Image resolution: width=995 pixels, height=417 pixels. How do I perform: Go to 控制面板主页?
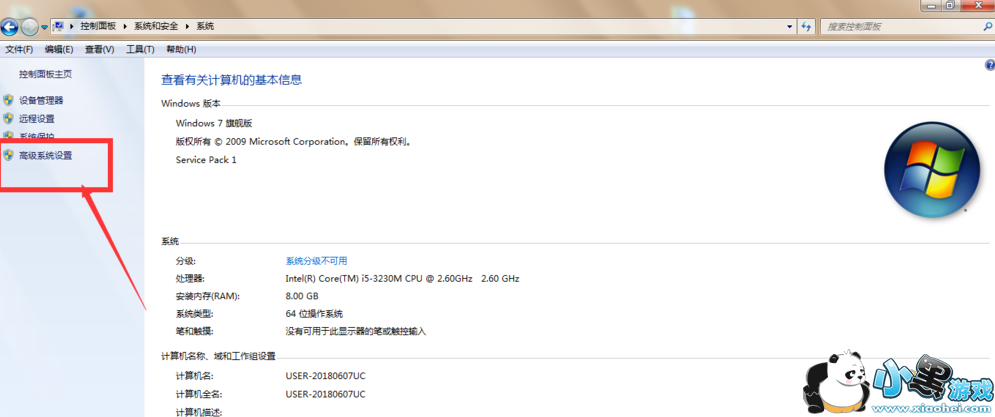(46, 74)
